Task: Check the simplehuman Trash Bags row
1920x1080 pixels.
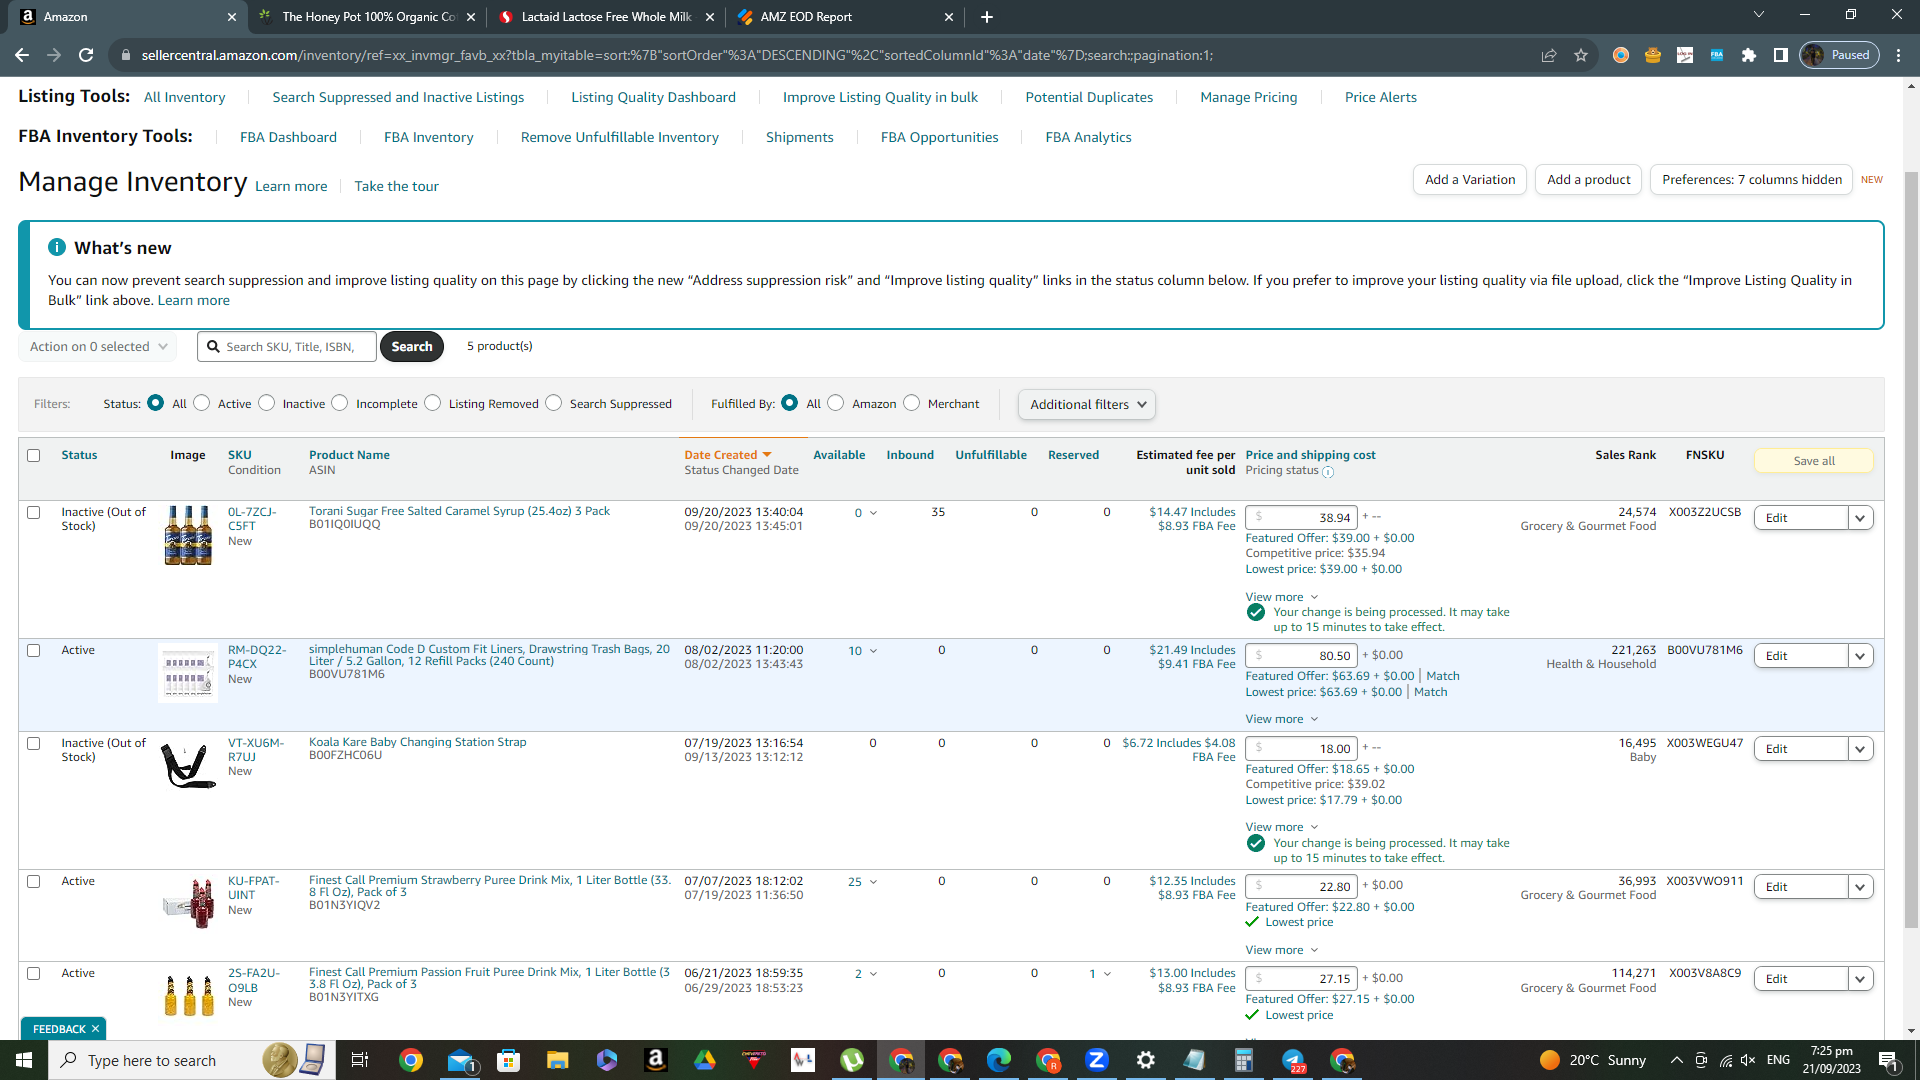Action: [x=33, y=650]
